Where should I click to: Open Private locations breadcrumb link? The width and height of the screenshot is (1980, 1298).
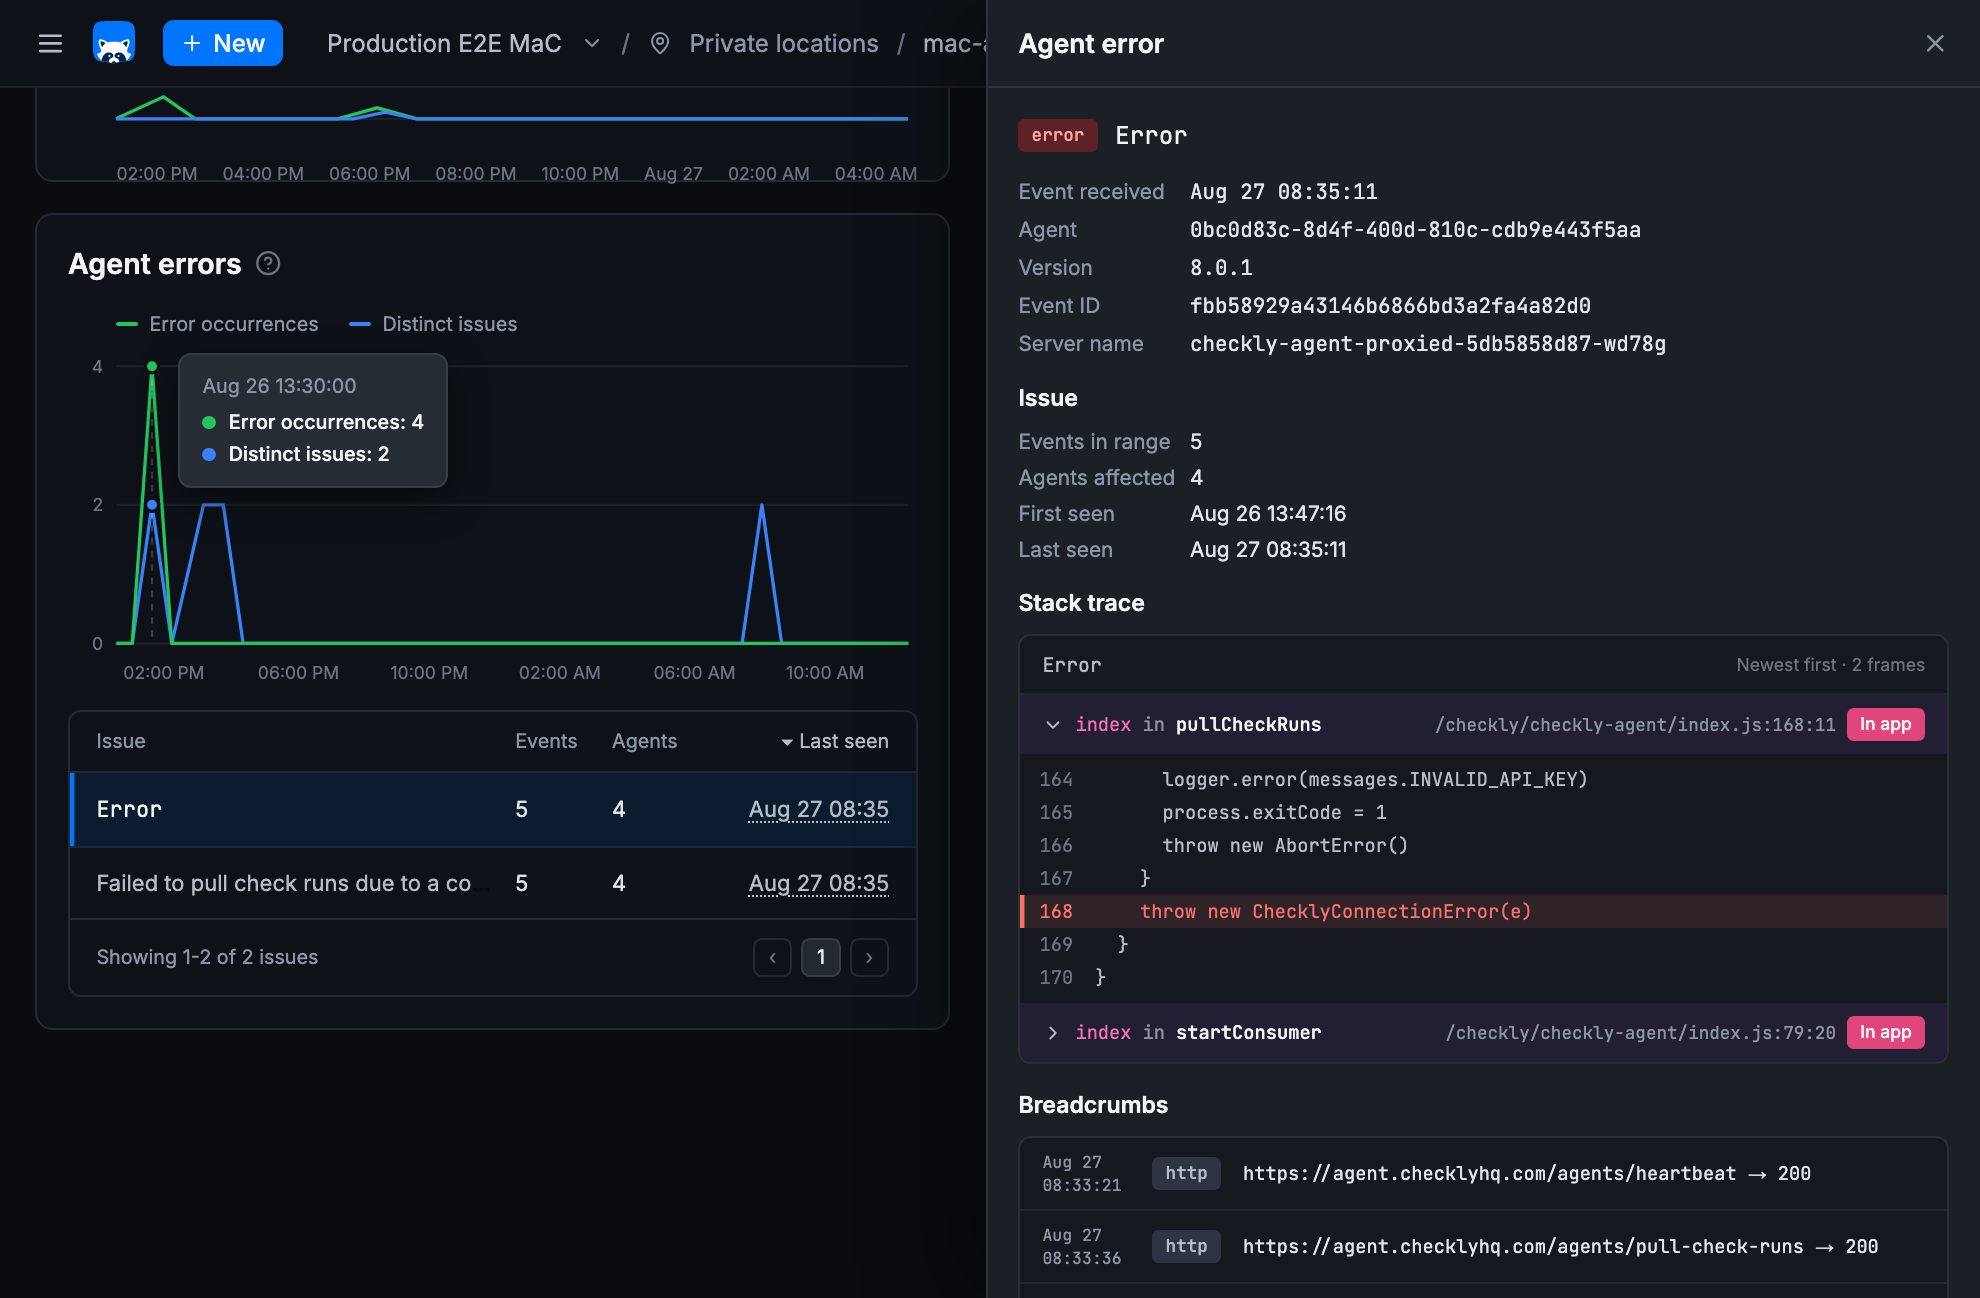(784, 44)
